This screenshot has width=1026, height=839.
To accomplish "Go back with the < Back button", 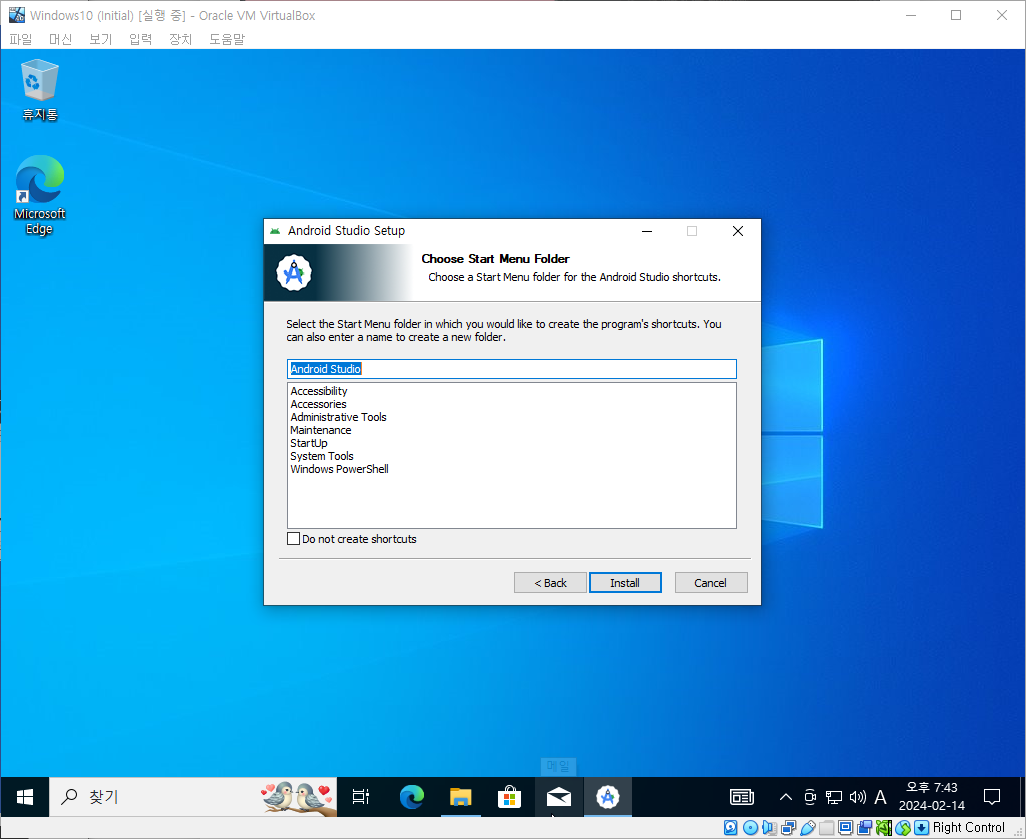I will (x=550, y=582).
